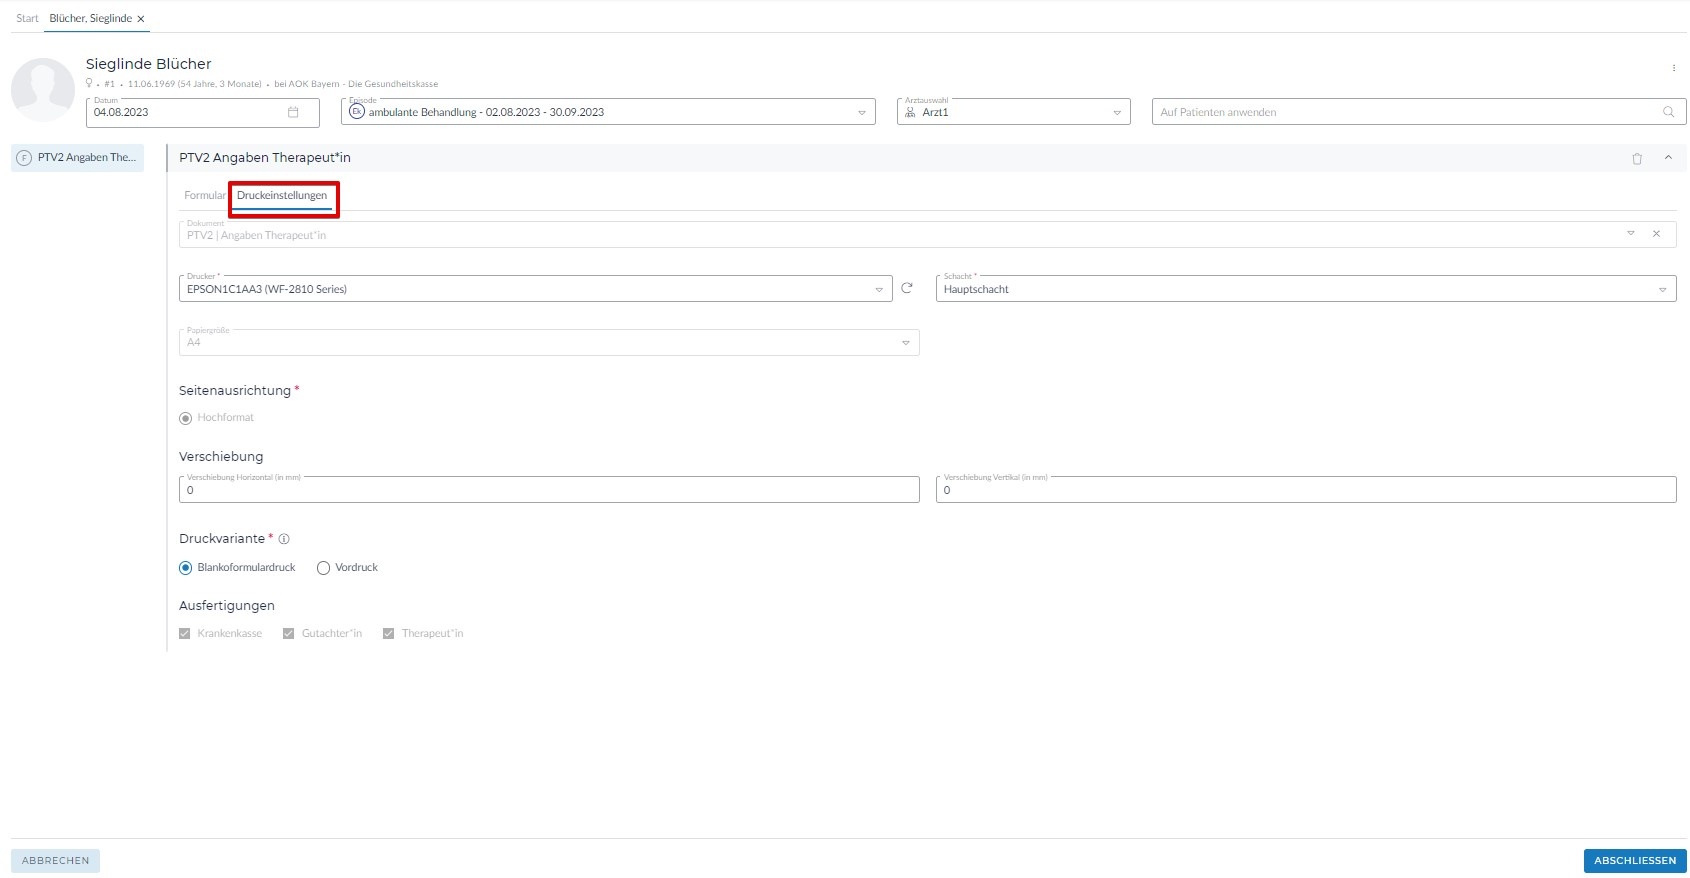Click the Druckvariante info icon
This screenshot has height=878, width=1690.
click(284, 539)
